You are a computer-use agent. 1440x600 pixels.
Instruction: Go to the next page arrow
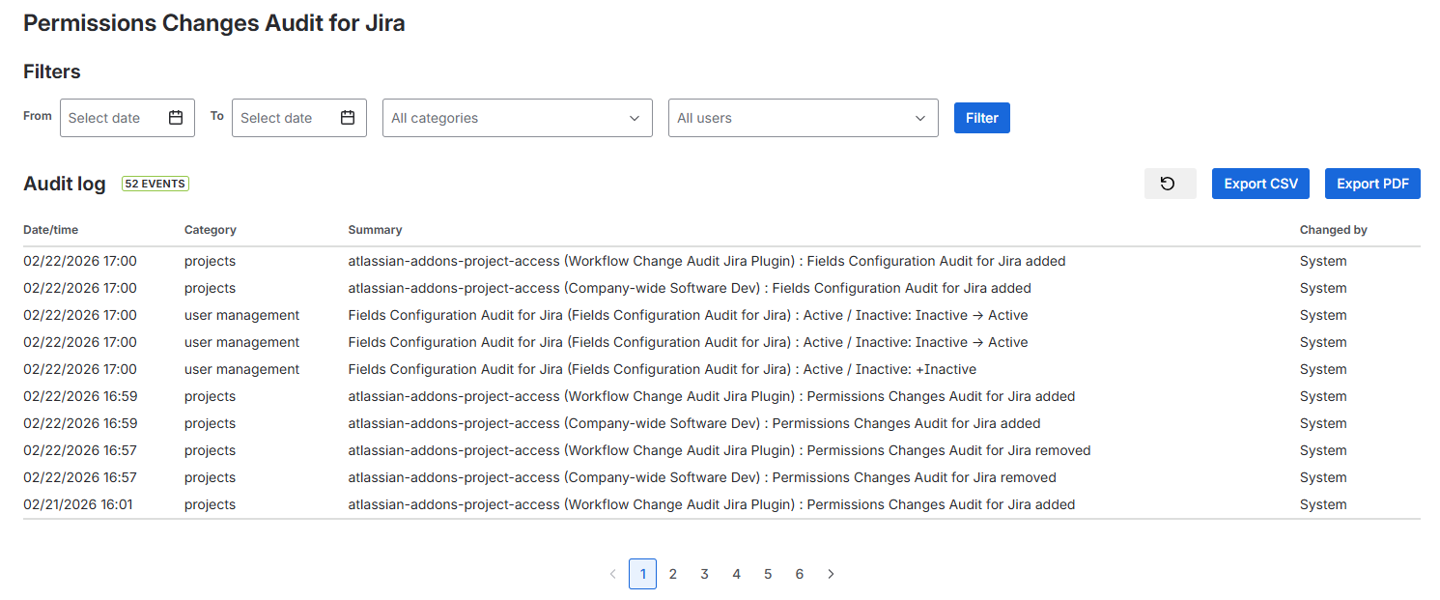click(831, 574)
